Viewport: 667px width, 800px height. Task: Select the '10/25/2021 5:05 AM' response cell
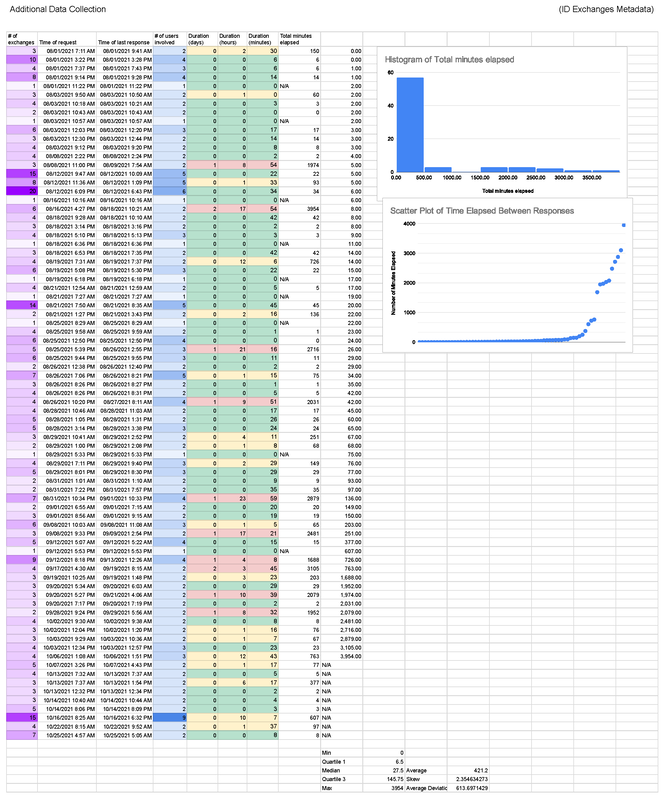coord(125,735)
